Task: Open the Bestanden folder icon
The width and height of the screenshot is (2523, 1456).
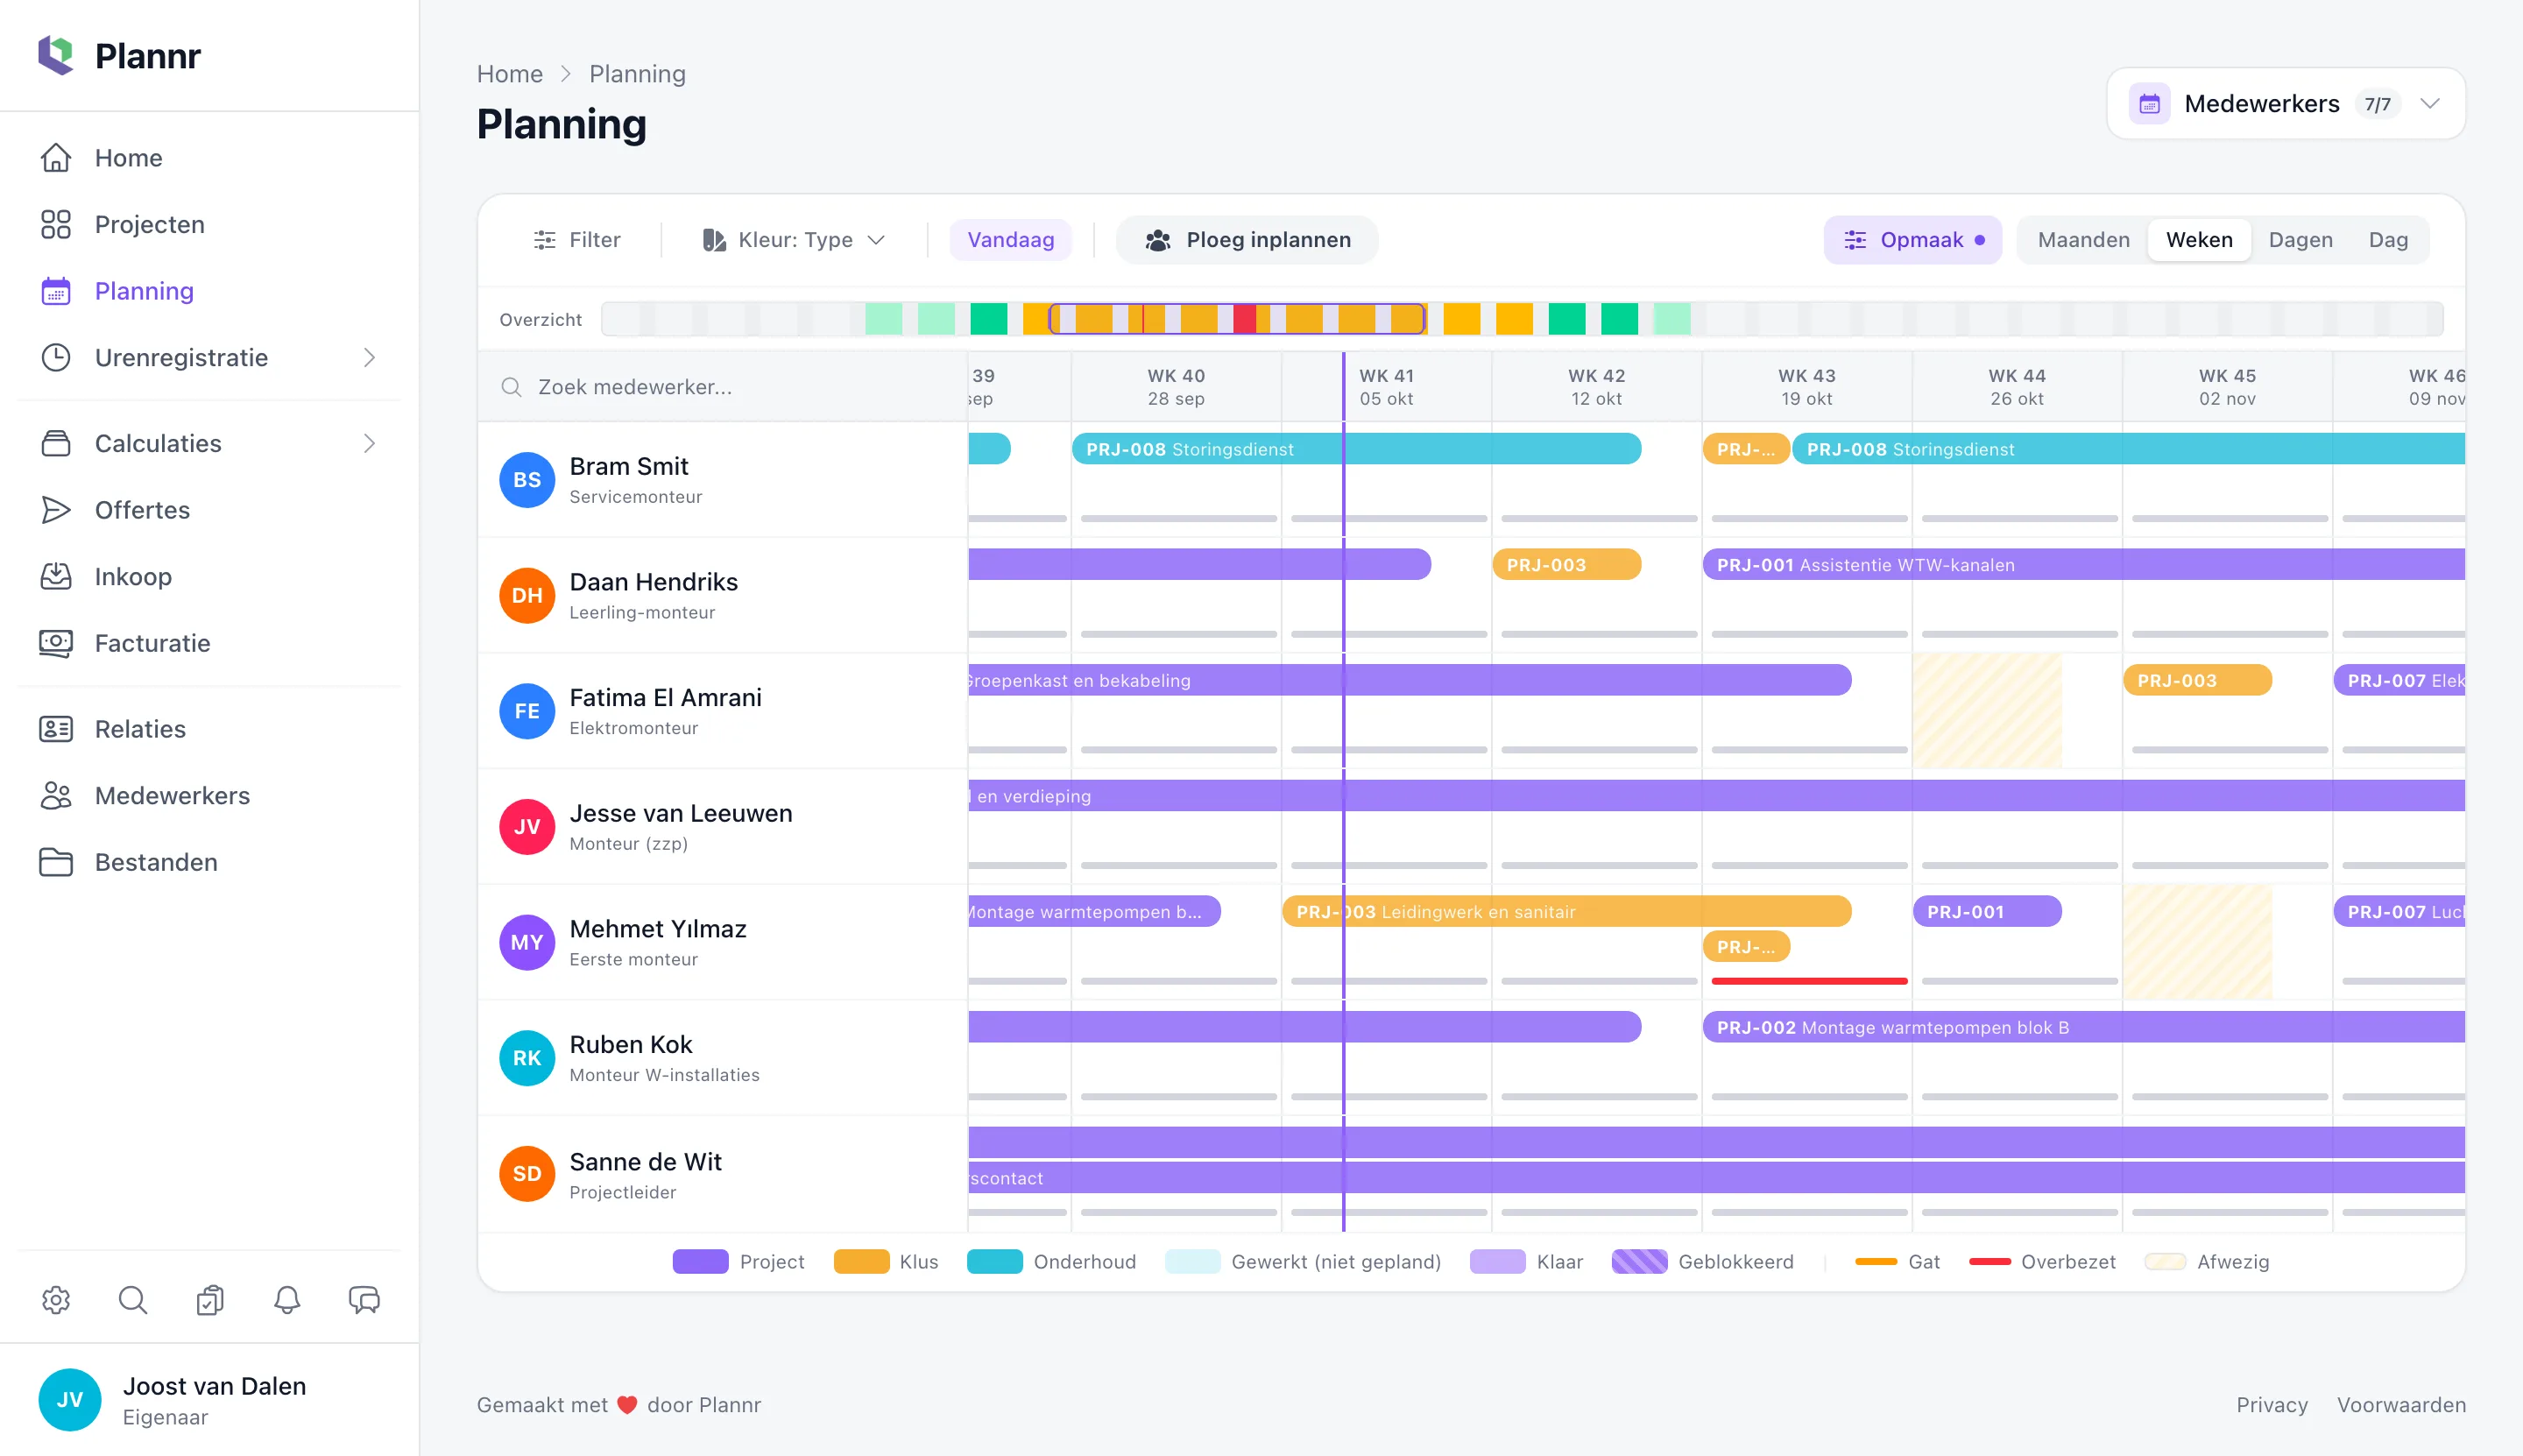Action: 56,862
